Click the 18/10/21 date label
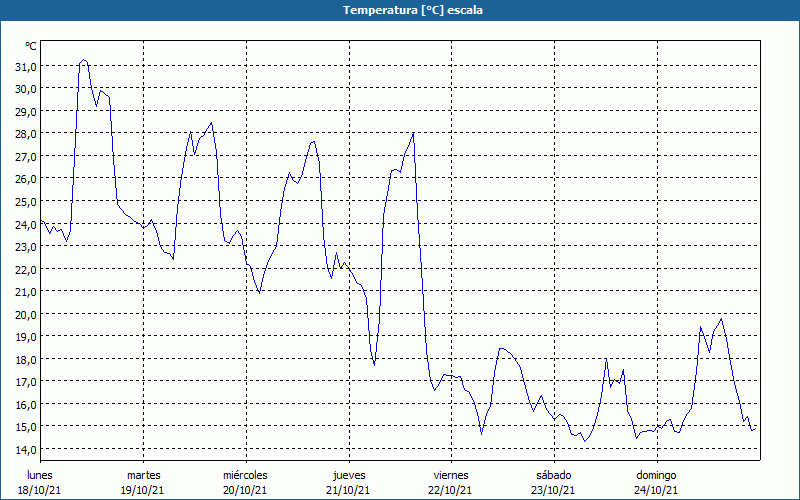The image size is (800, 500). 40,490
